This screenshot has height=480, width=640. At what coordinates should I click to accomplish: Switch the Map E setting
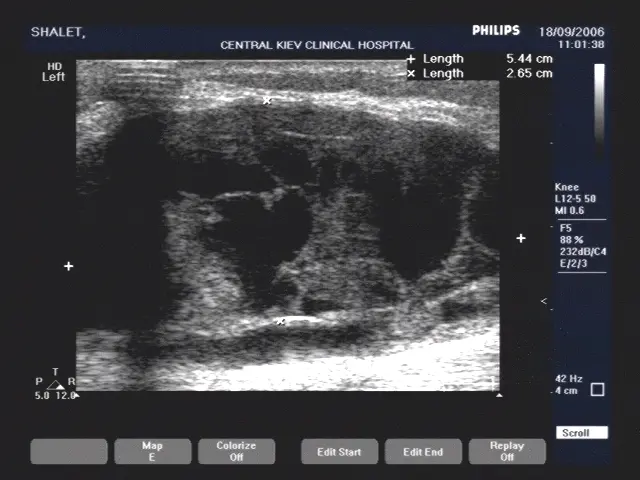click(x=152, y=452)
